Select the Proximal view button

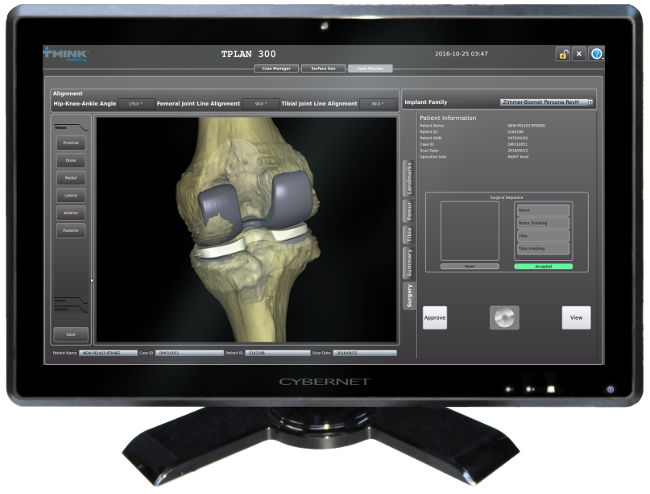pyautogui.click(x=71, y=143)
